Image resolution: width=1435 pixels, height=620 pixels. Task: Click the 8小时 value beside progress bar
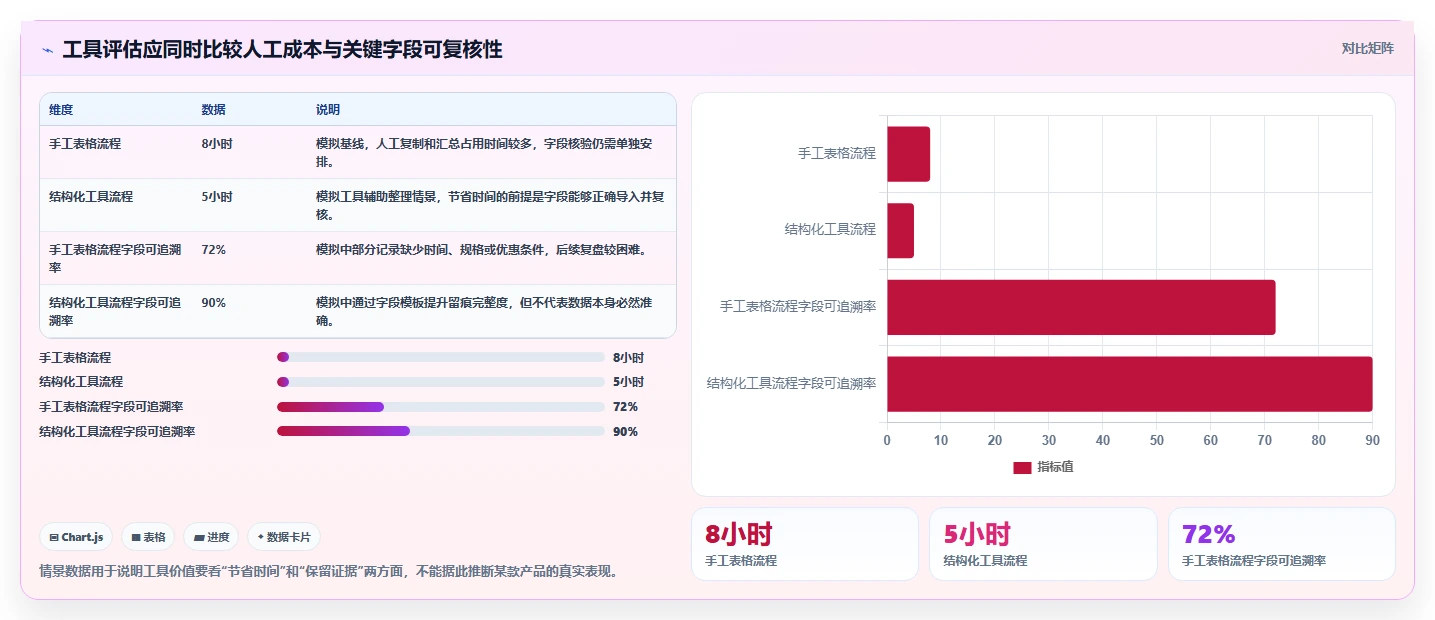(628, 358)
